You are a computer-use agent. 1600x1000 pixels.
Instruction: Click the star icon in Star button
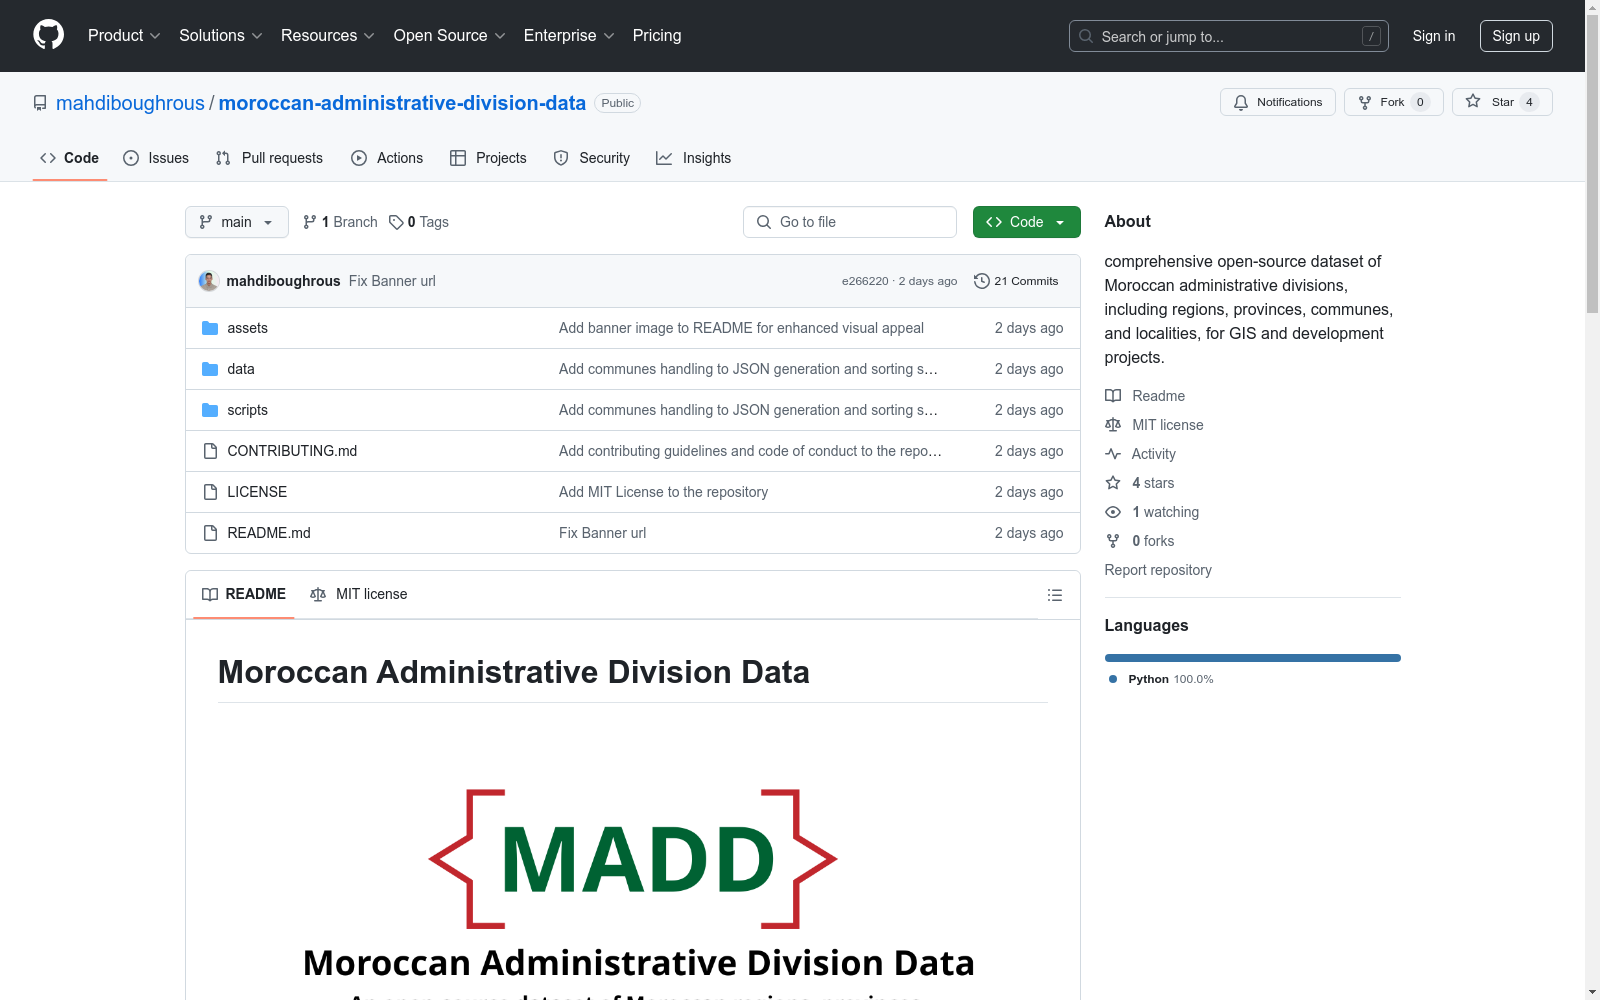coord(1473,101)
